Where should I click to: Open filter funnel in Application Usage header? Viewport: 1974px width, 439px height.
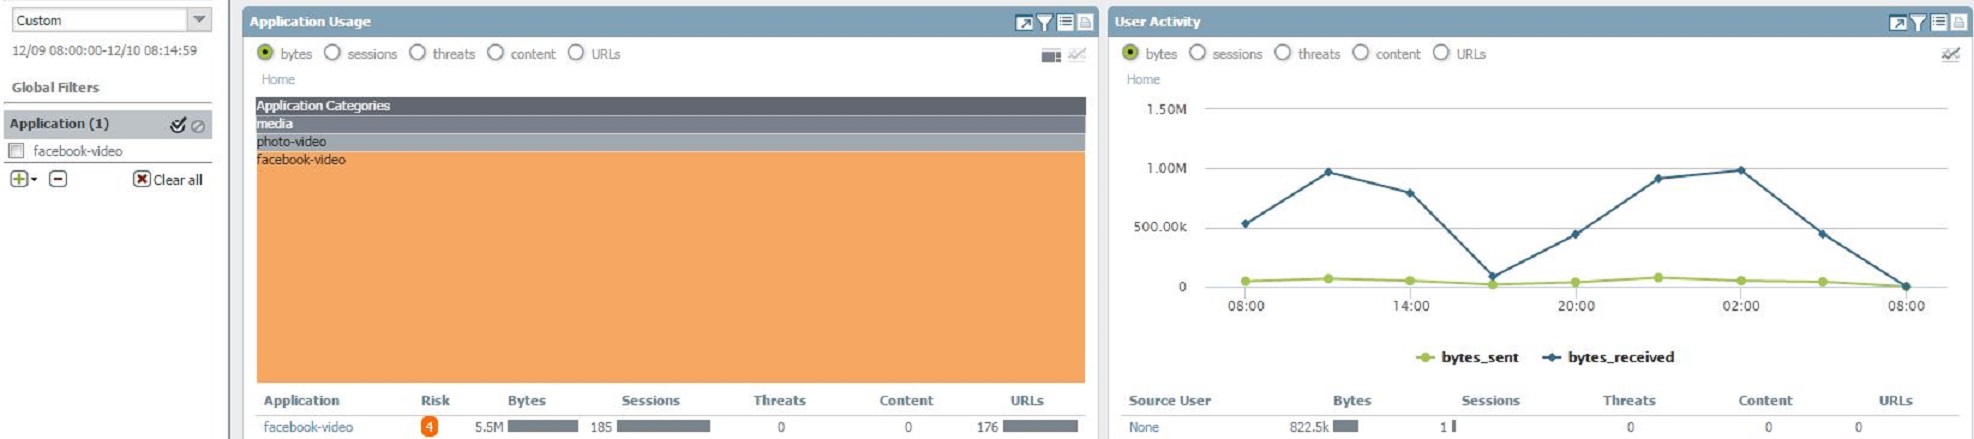(1045, 22)
